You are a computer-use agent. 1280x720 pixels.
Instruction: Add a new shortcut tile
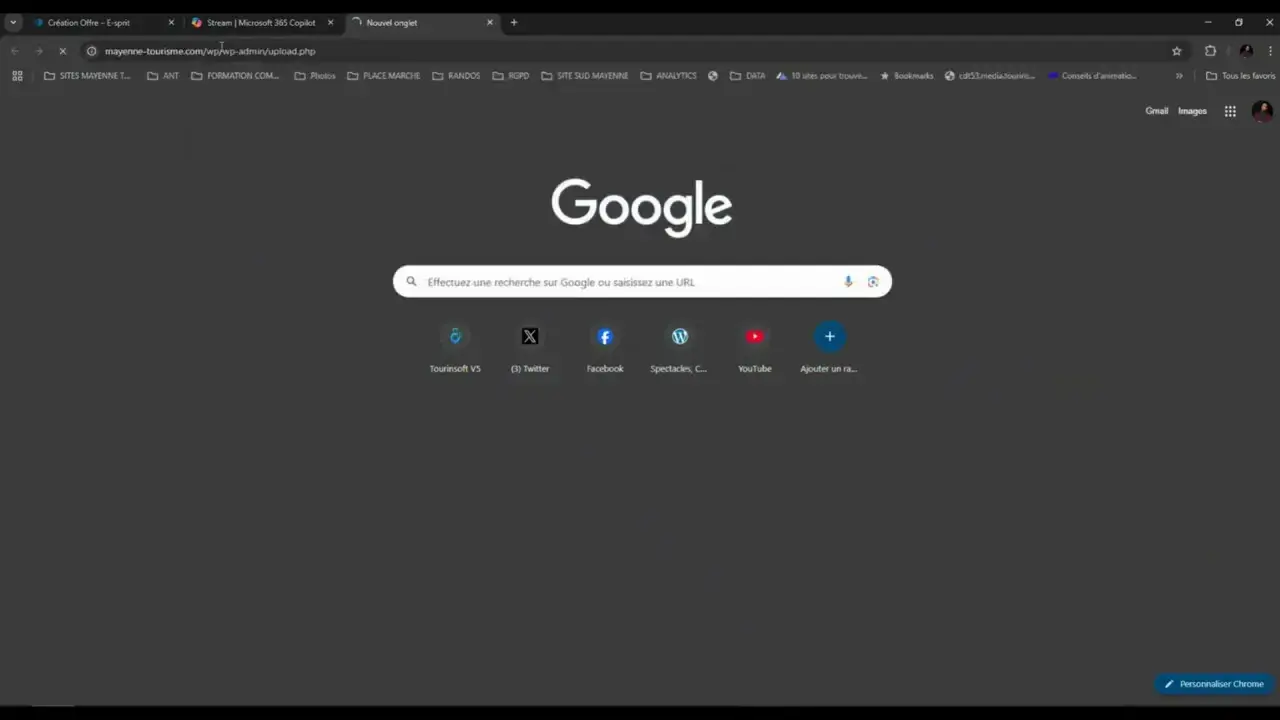829,337
